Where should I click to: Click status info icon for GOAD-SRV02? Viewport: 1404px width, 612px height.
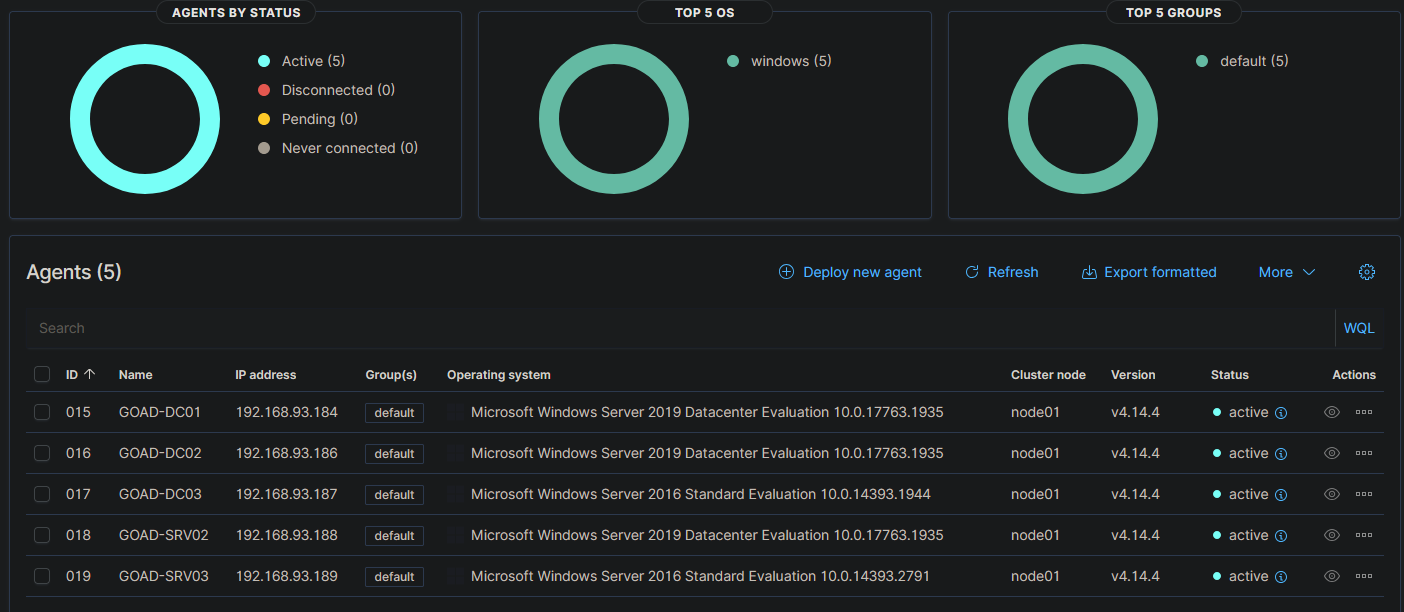(1281, 536)
